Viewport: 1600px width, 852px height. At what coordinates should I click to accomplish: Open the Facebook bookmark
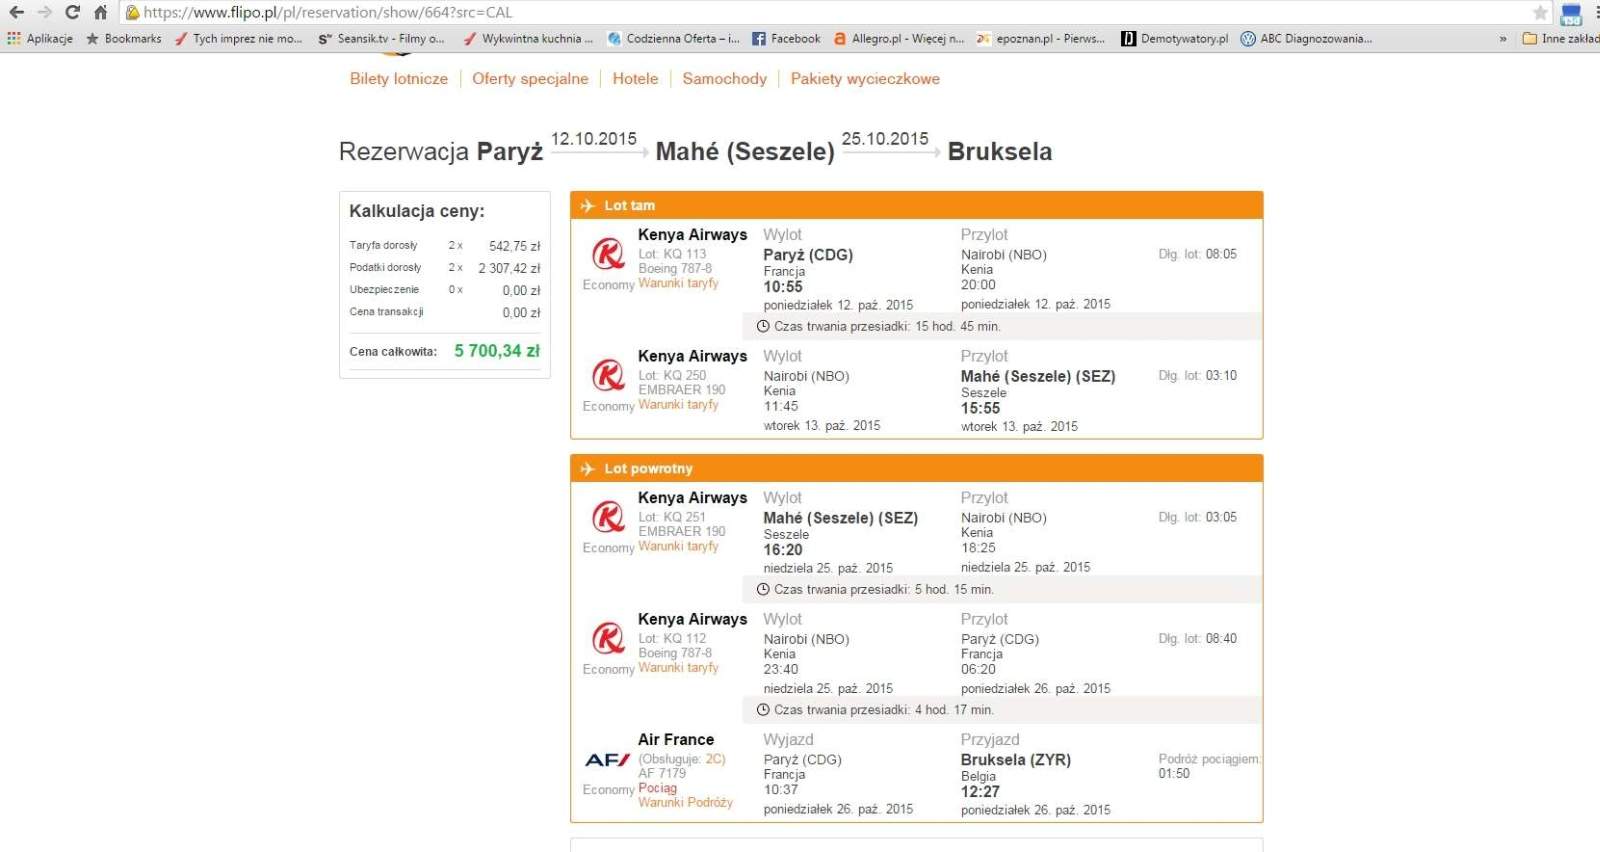(x=786, y=39)
